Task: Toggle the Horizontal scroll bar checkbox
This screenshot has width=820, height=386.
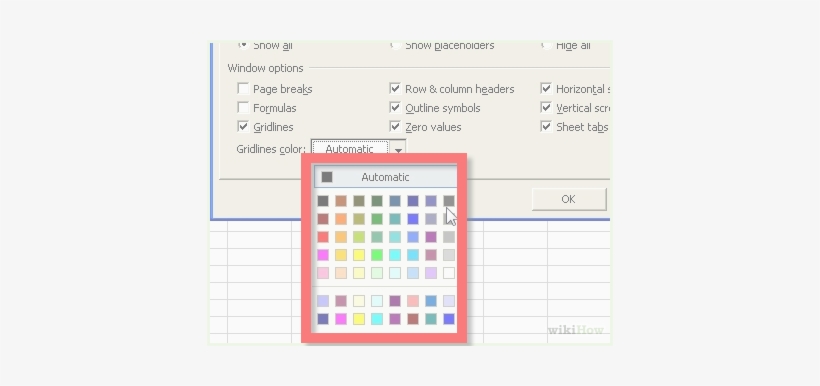Action: (x=546, y=88)
